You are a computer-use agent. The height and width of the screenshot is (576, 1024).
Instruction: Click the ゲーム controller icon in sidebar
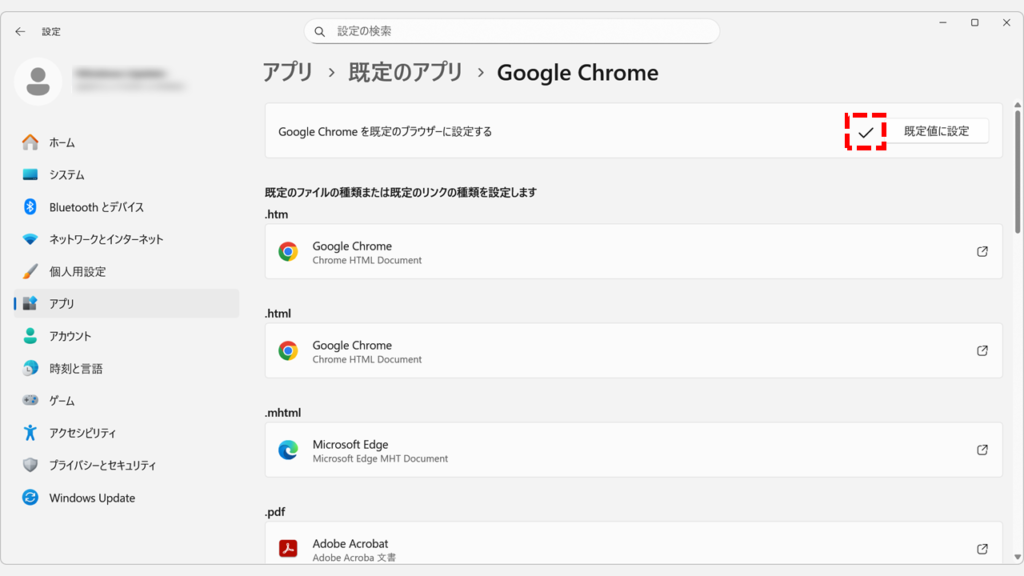point(30,399)
